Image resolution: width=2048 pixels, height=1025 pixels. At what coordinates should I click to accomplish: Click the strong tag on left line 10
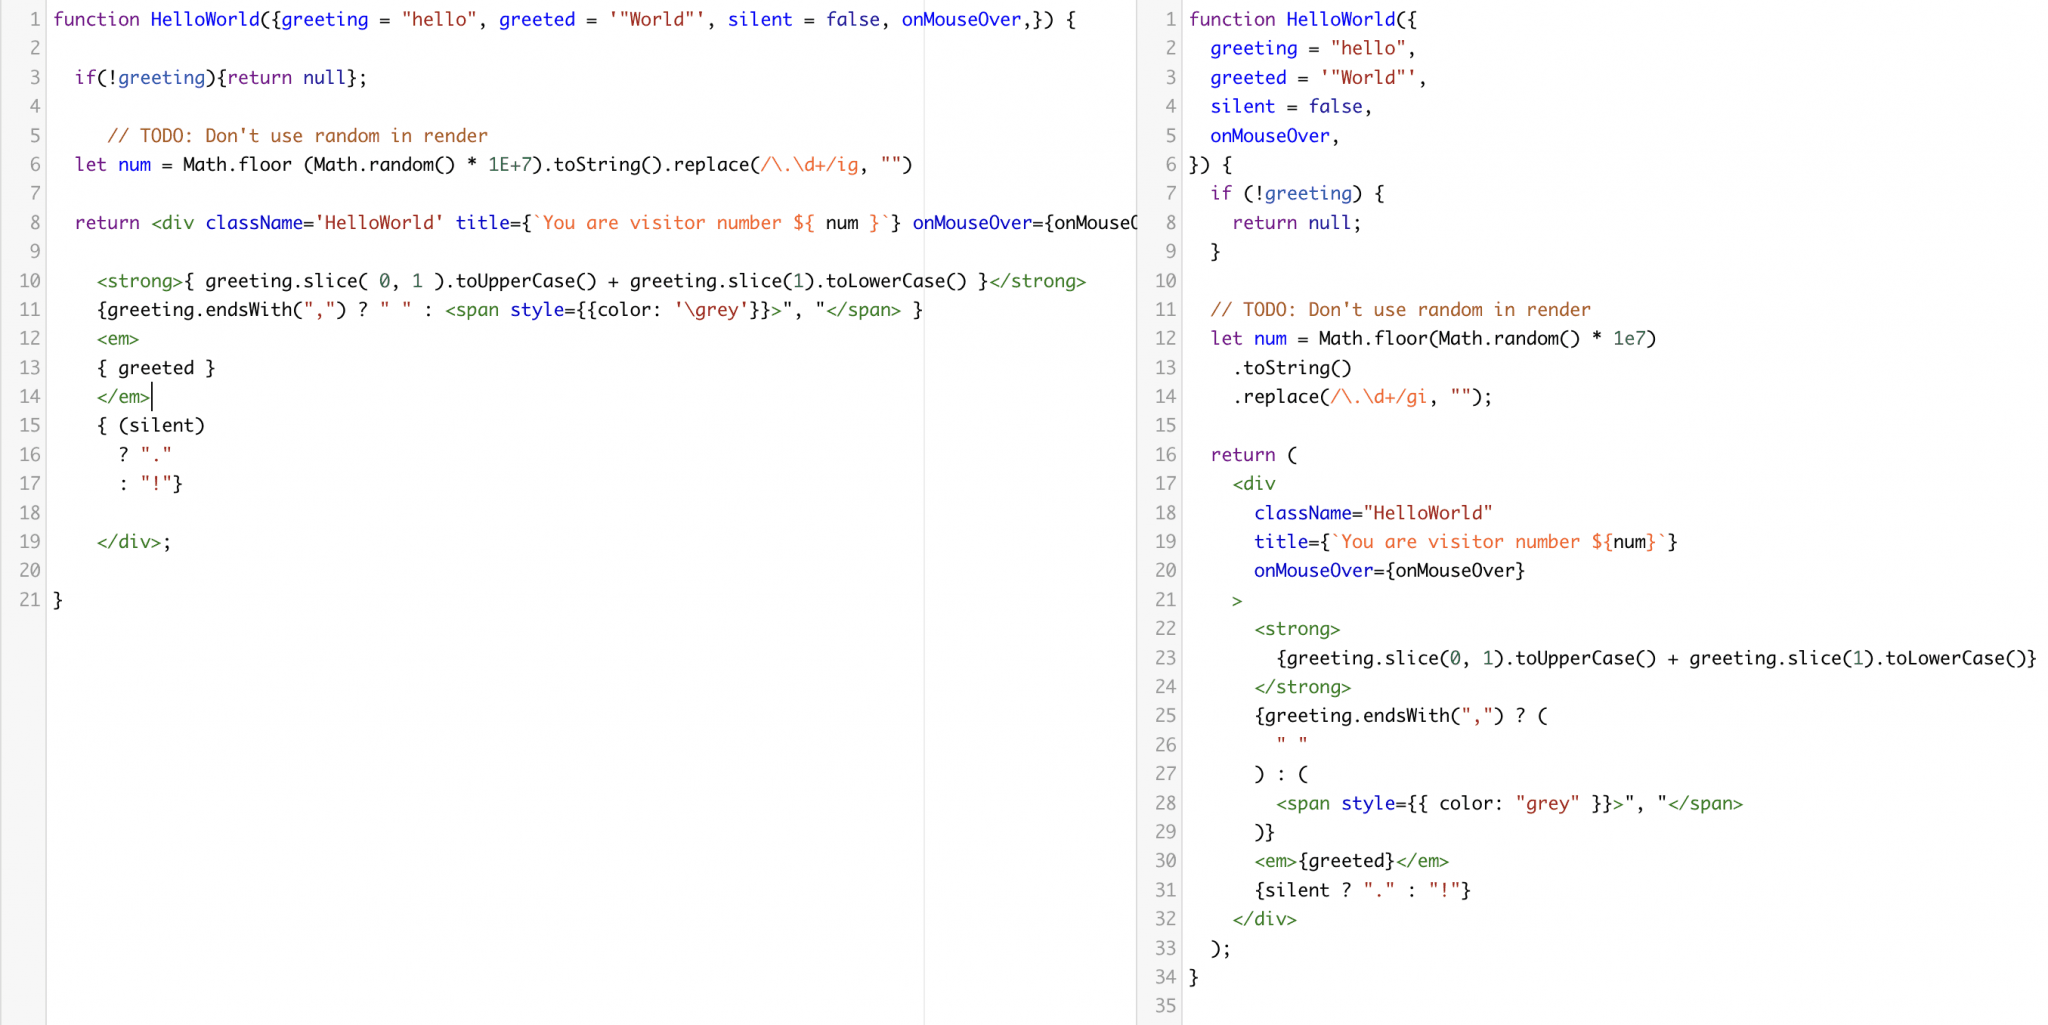coord(140,281)
